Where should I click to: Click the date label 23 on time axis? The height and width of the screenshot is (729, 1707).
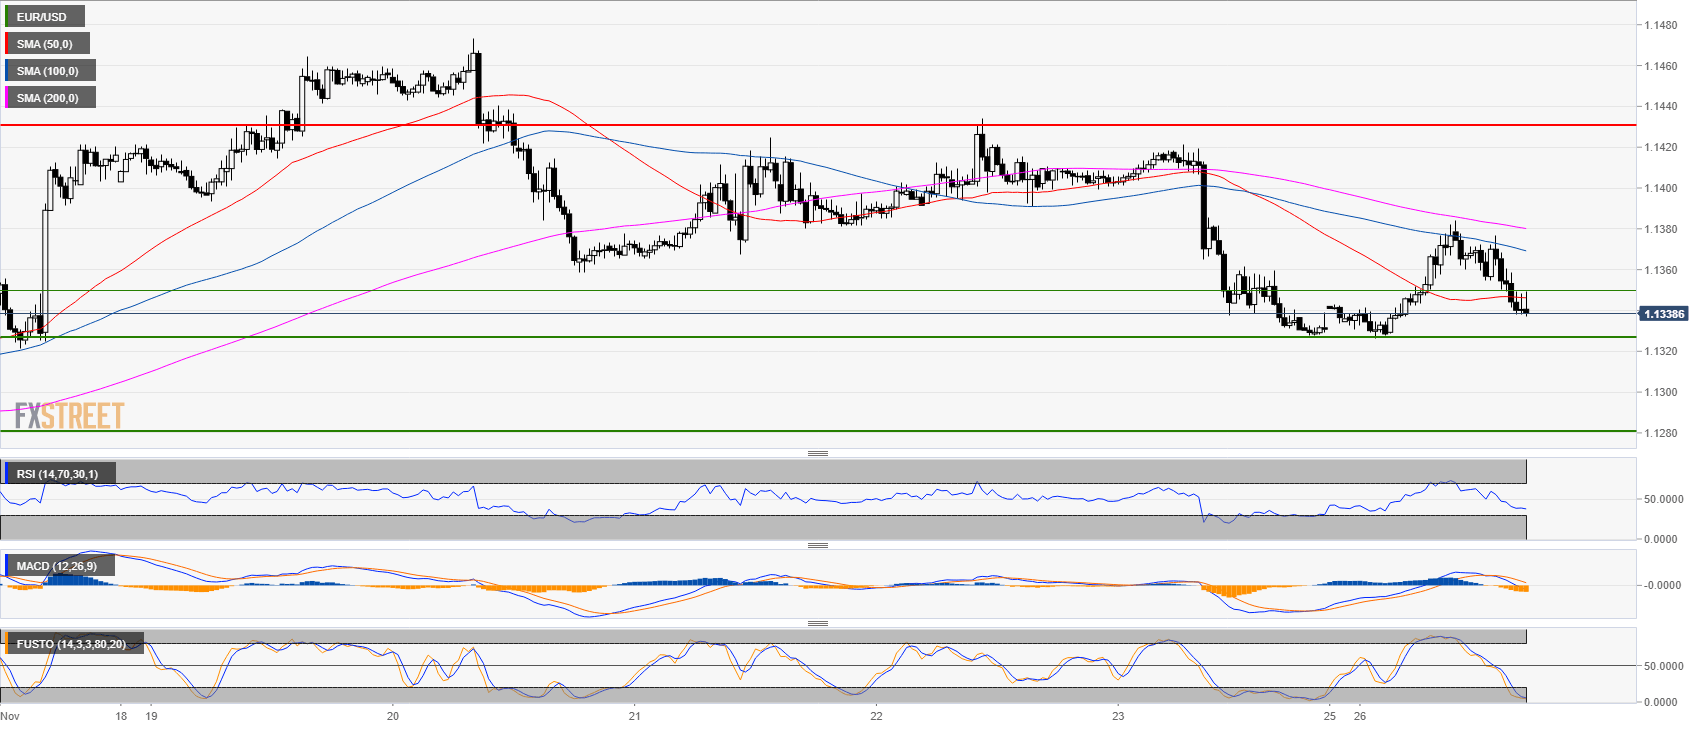[1118, 716]
